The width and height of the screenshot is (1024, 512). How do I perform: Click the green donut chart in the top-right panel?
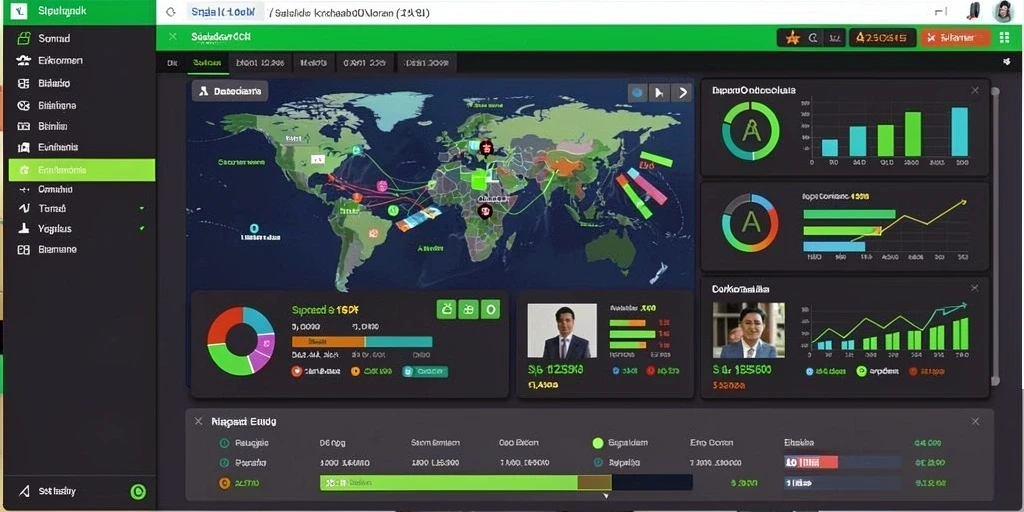click(x=750, y=131)
